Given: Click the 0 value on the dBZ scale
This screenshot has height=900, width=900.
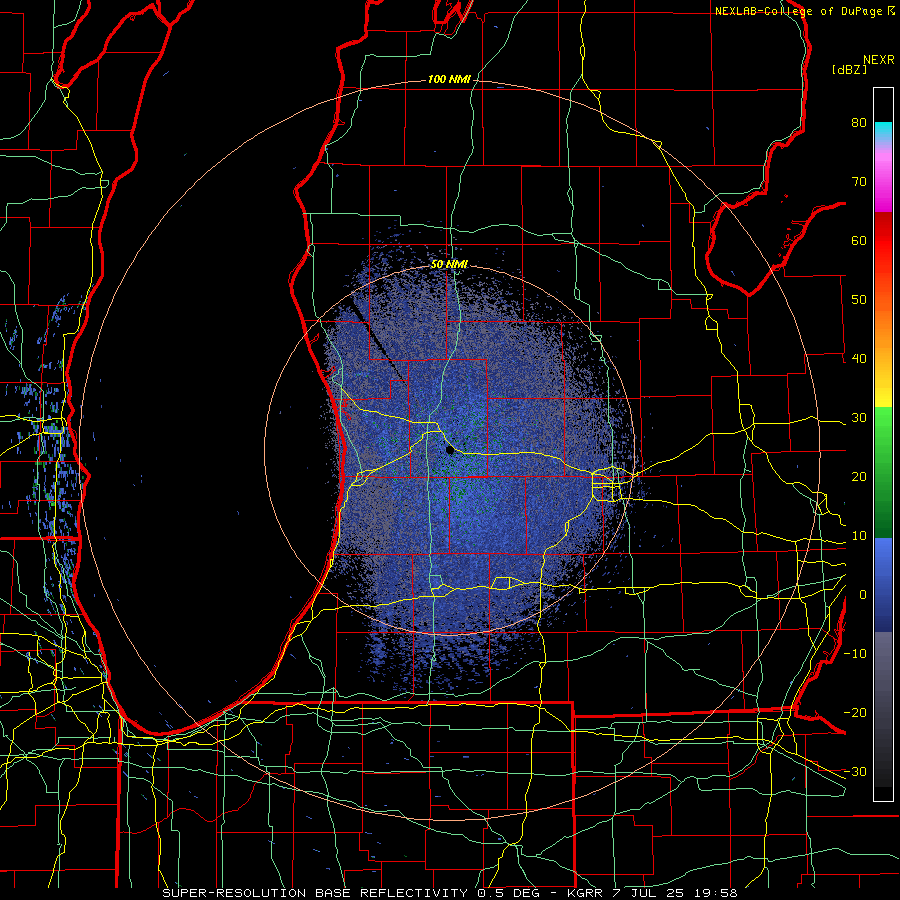Looking at the screenshot, I should click(x=862, y=595).
